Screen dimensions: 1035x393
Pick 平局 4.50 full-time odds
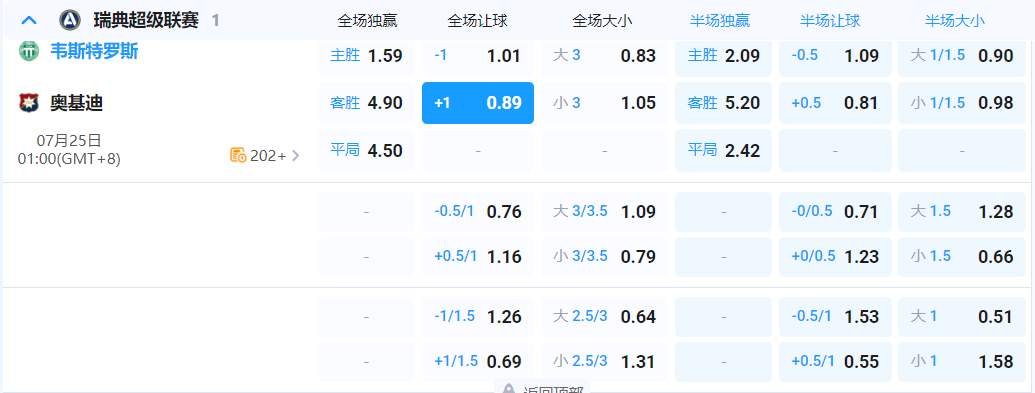(x=367, y=151)
